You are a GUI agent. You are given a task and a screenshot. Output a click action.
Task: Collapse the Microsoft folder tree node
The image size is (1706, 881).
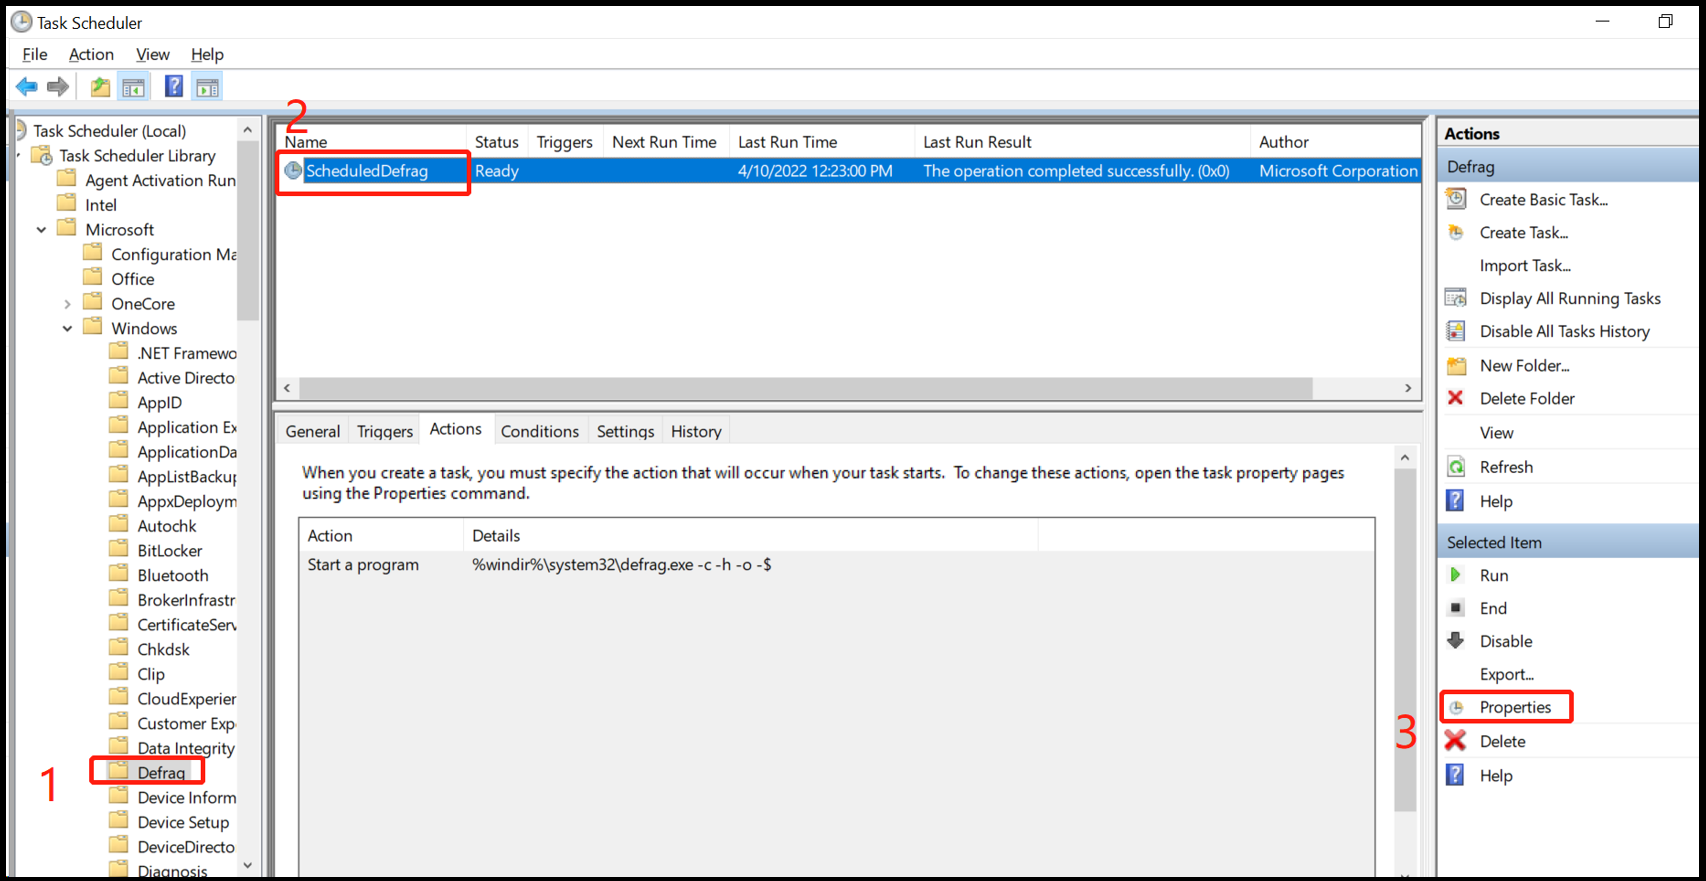[41, 230]
